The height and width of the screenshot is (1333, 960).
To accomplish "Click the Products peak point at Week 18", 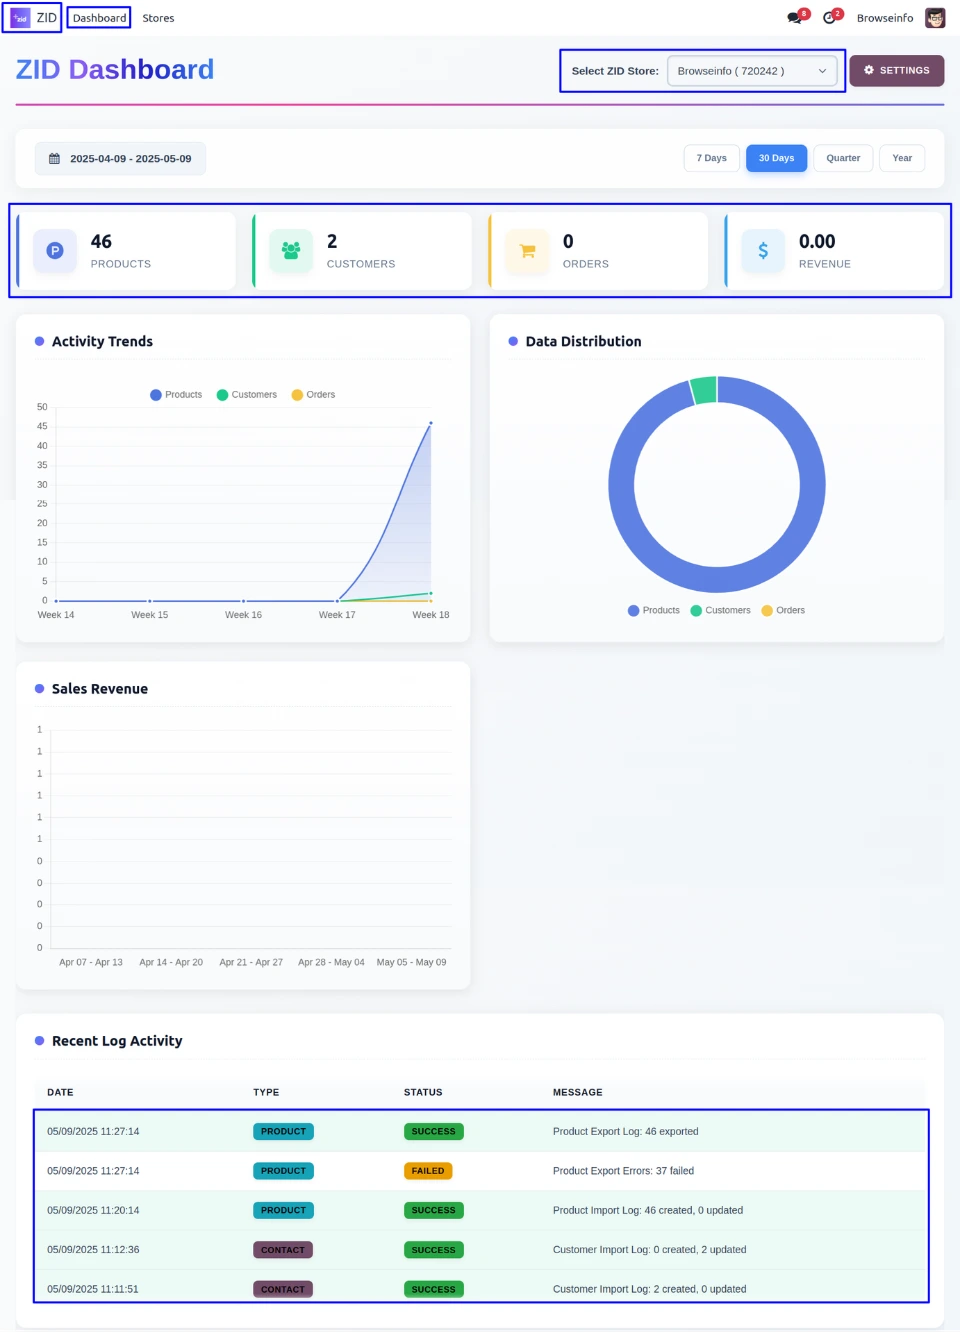I will [431, 423].
